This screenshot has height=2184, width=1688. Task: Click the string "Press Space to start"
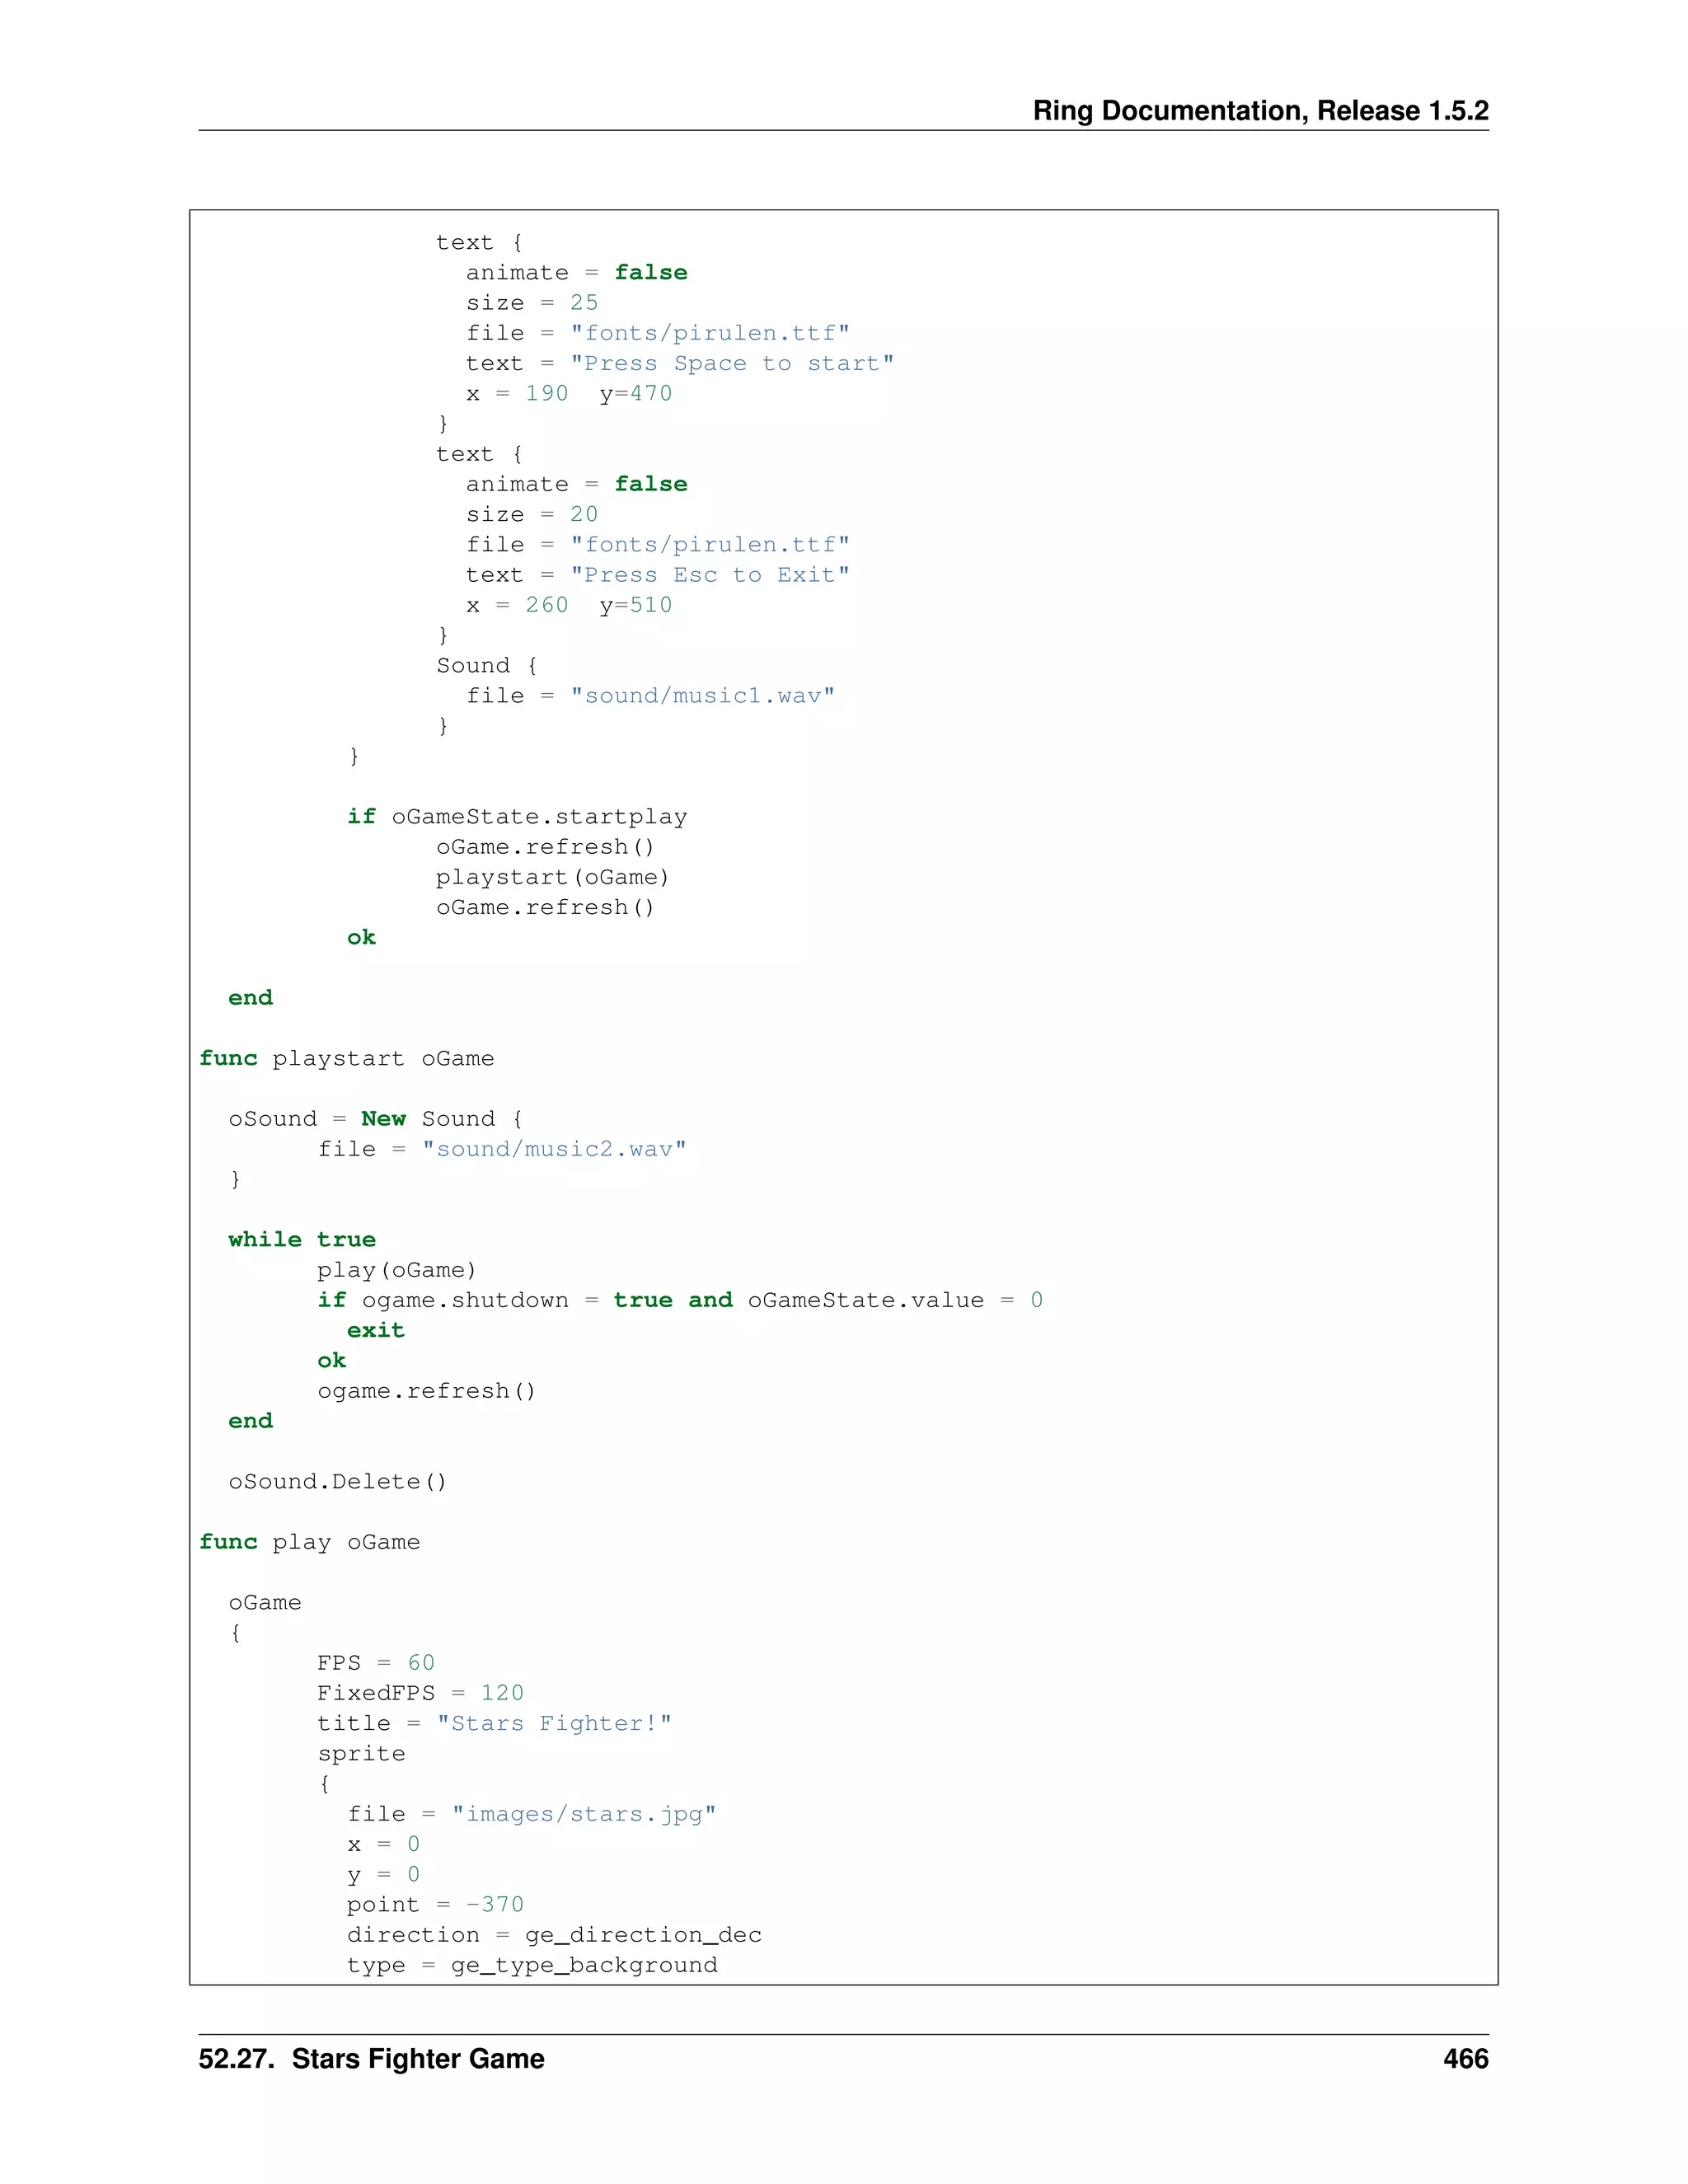coord(731,363)
